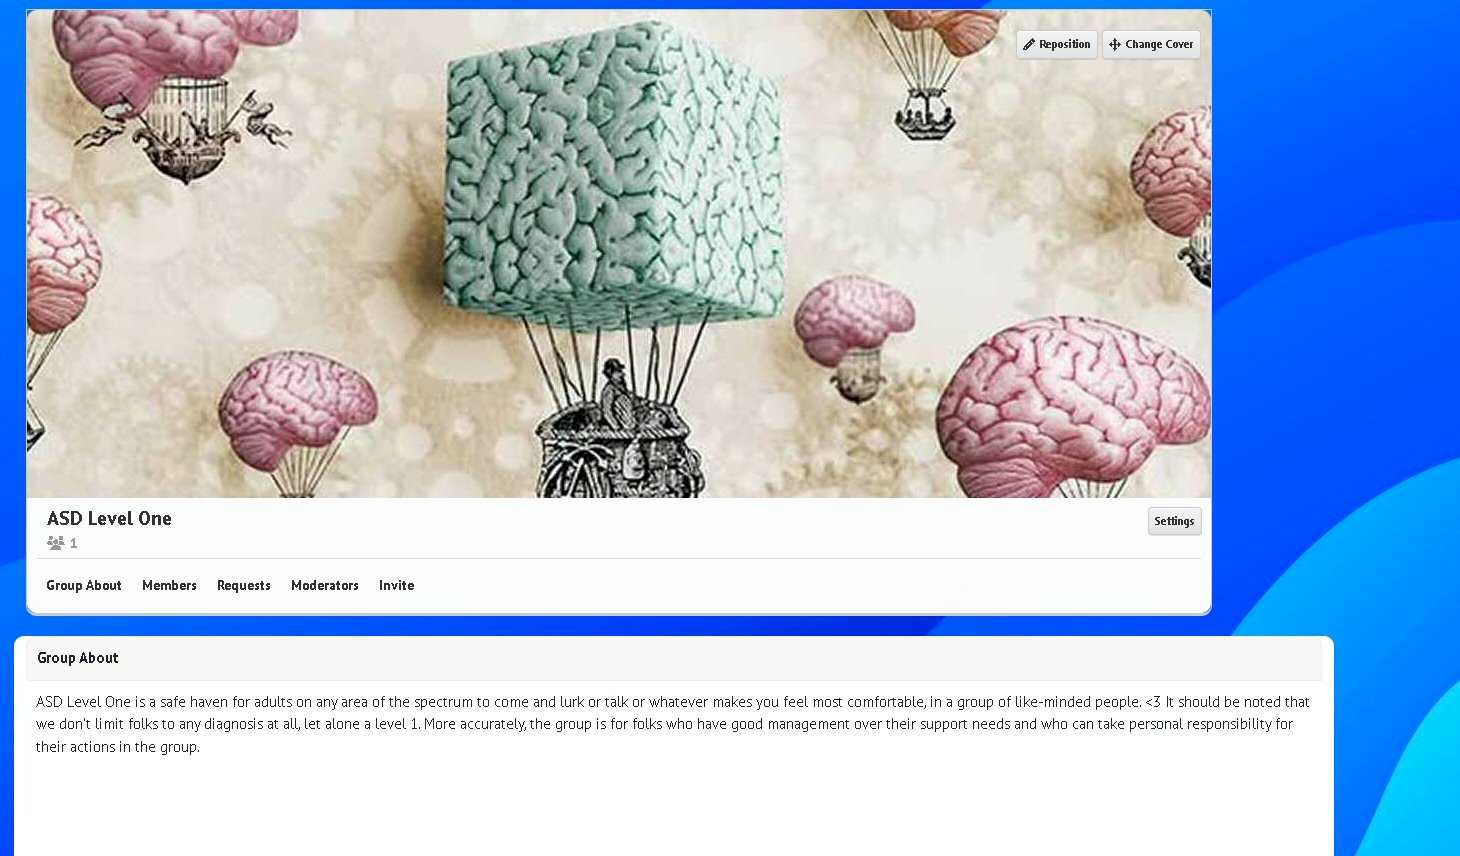The width and height of the screenshot is (1460, 856).
Task: View the Requests tab
Action: coord(244,585)
